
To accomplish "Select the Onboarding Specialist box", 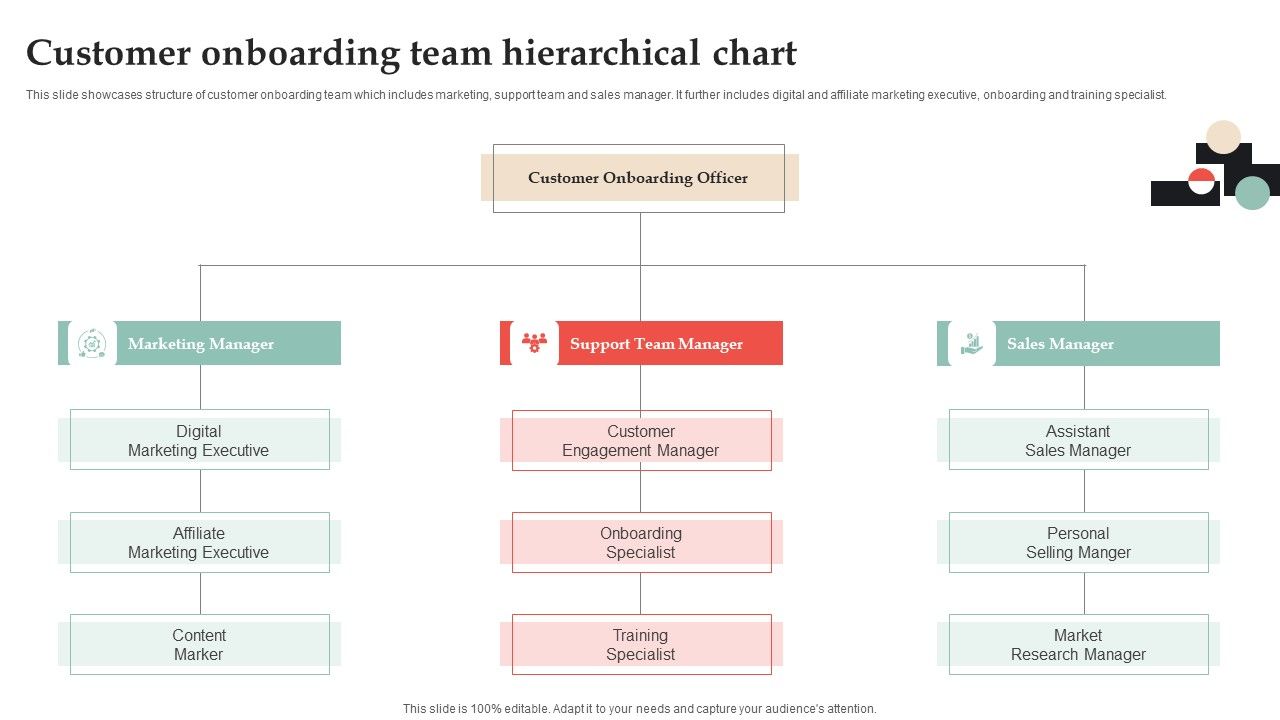I will [641, 542].
